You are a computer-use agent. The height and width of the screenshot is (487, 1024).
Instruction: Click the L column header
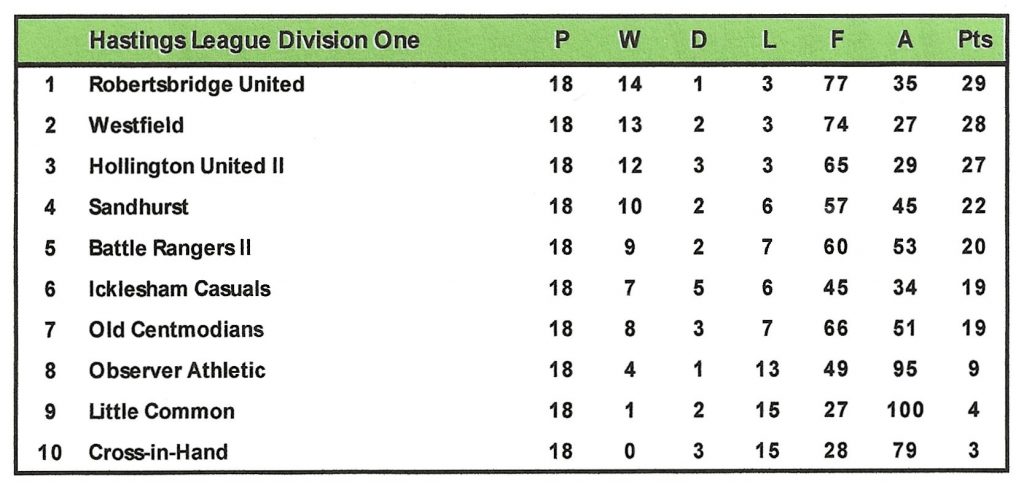(x=767, y=41)
